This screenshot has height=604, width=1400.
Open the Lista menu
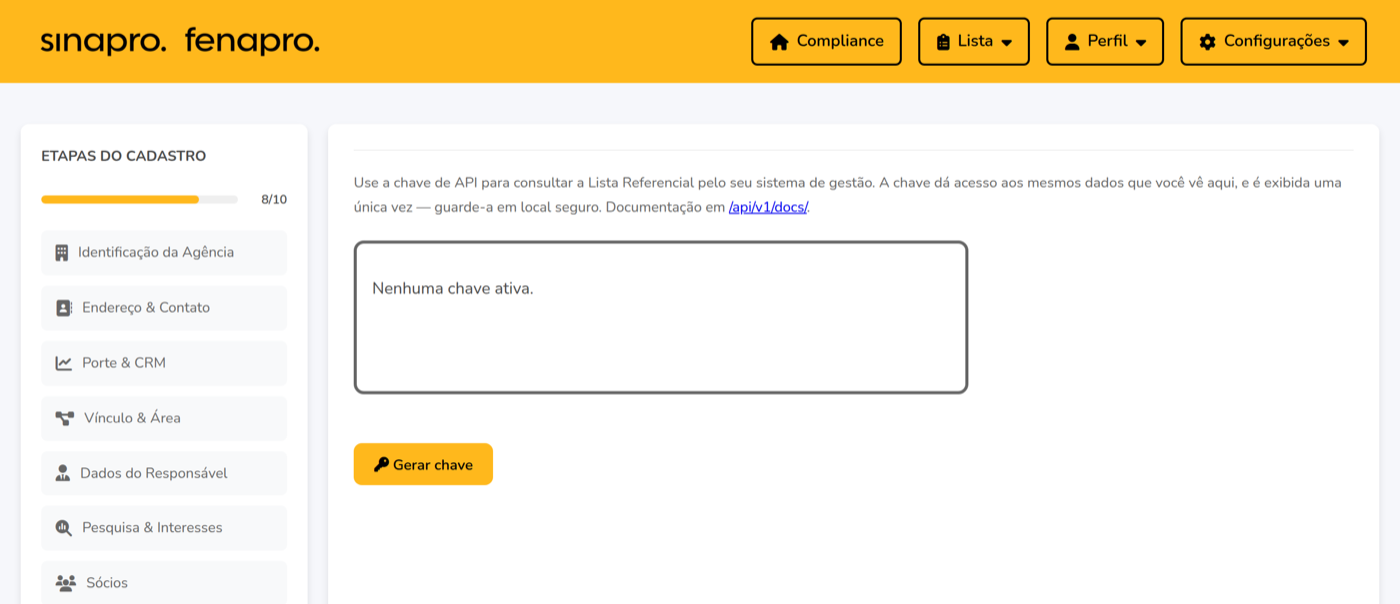[974, 42]
